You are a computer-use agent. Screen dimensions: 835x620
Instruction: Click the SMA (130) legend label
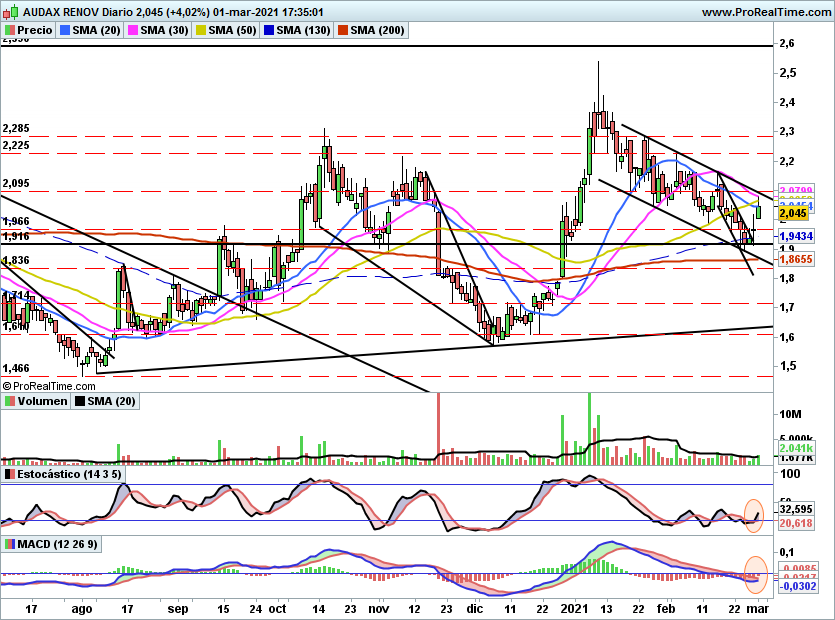304,30
